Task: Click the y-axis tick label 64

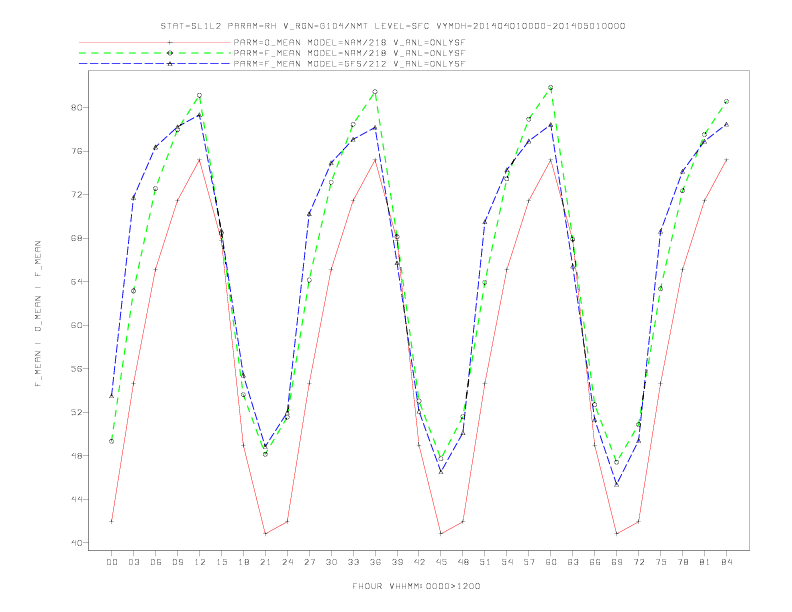Action: pos(76,281)
